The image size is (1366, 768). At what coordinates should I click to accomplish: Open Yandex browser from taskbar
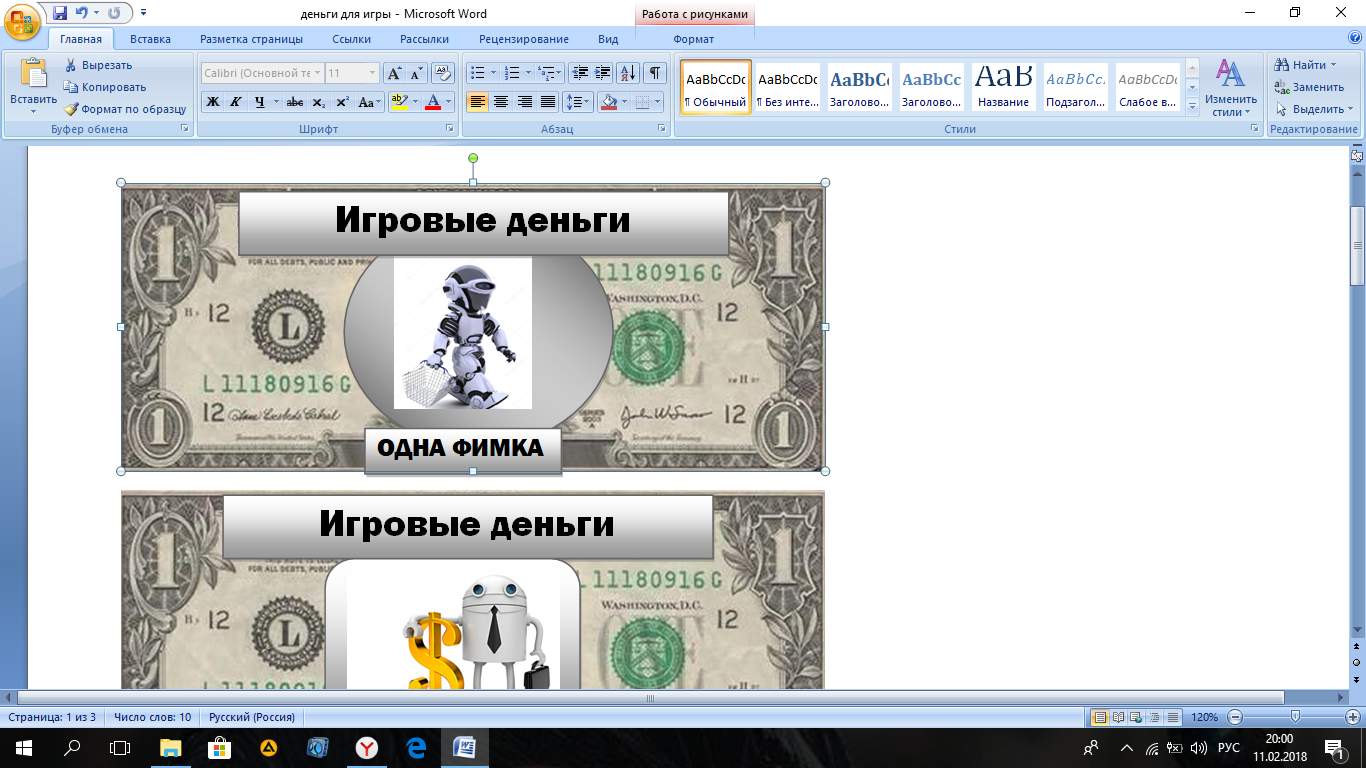point(367,747)
